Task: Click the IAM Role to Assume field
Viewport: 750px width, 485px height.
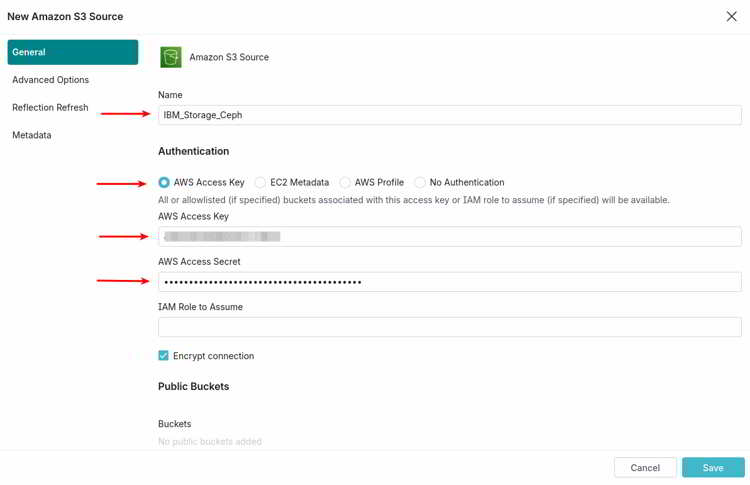Action: pyautogui.click(x=450, y=327)
